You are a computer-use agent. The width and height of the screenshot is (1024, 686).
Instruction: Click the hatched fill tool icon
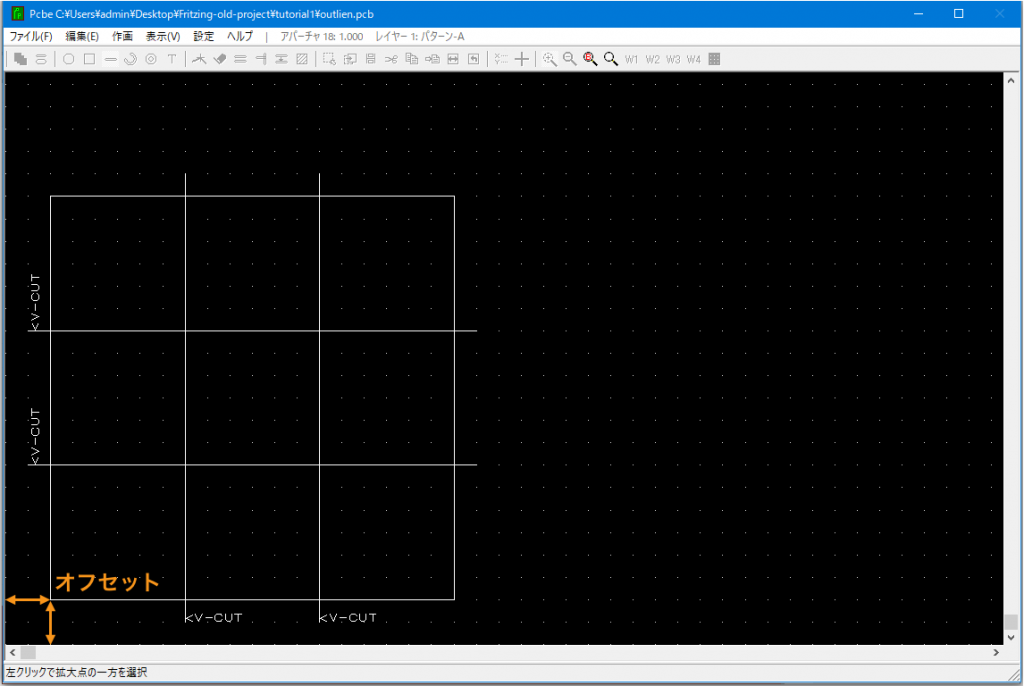(x=302, y=59)
